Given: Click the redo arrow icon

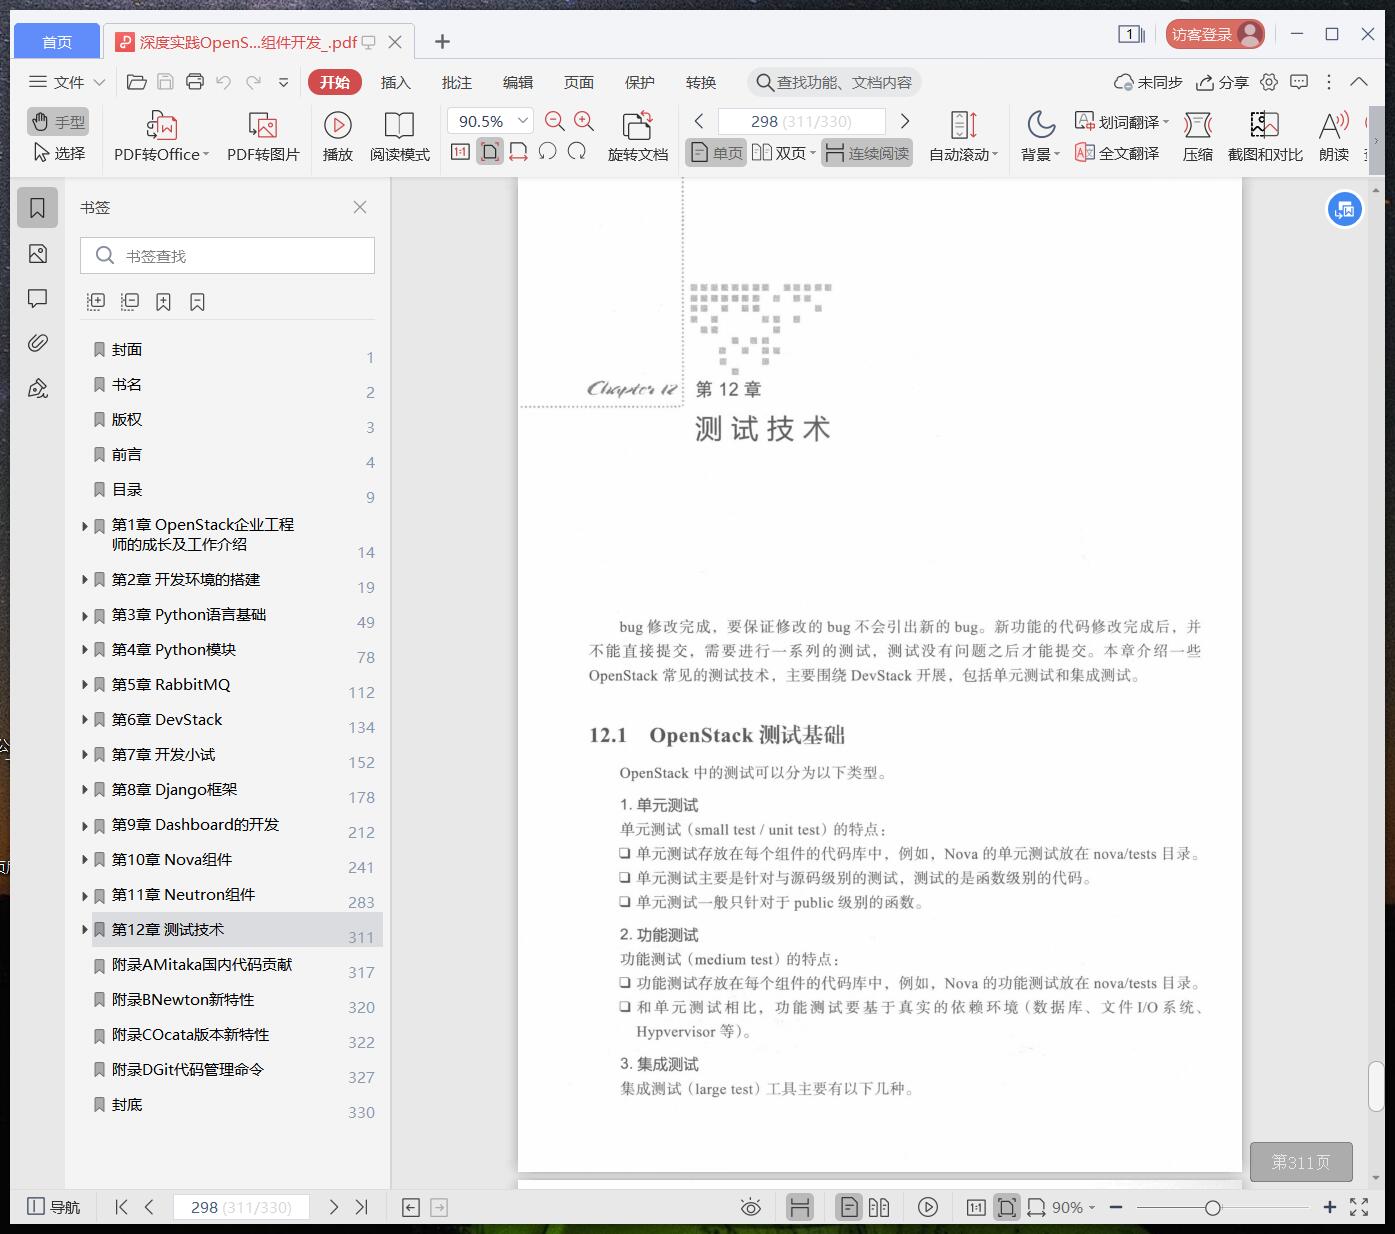Looking at the screenshot, I should coord(254,82).
